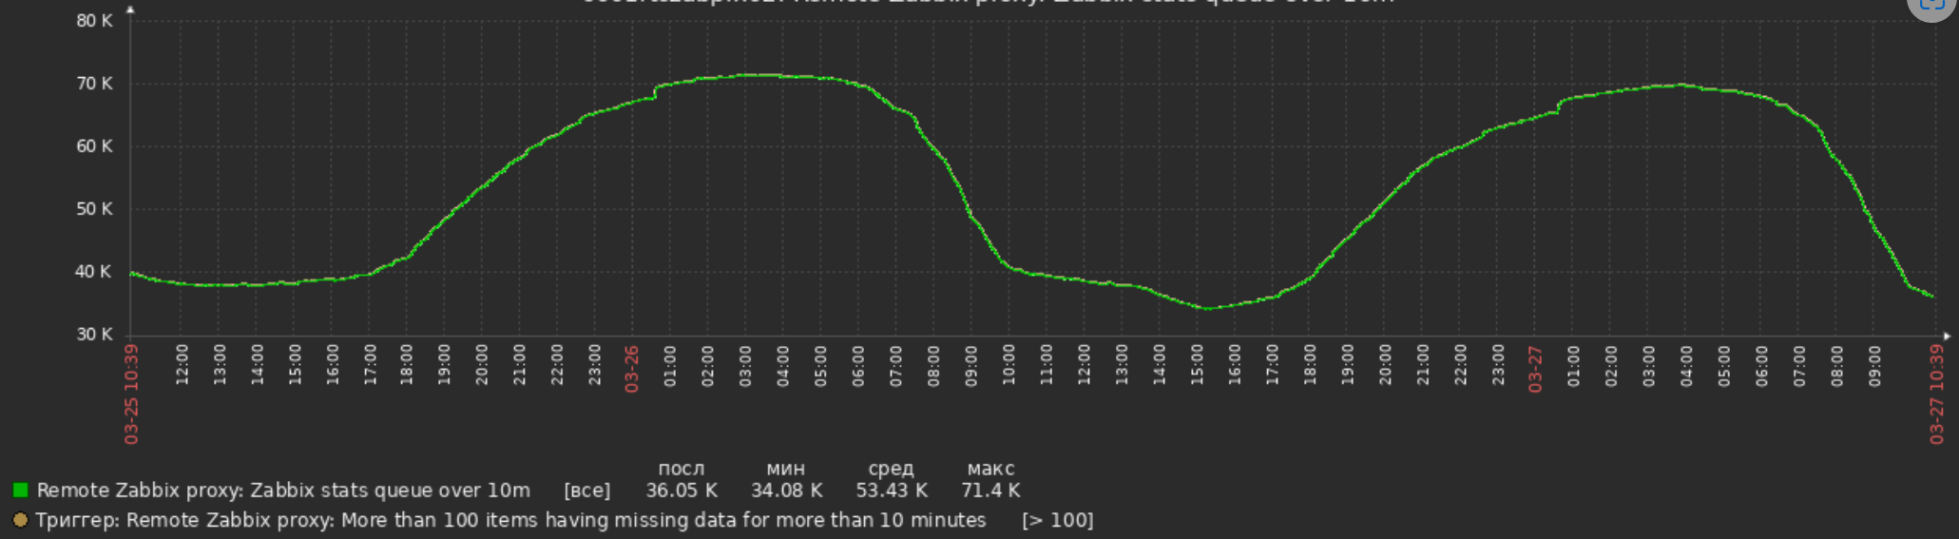Click the 'макс' column header
The image size is (1959, 539).
(x=991, y=468)
